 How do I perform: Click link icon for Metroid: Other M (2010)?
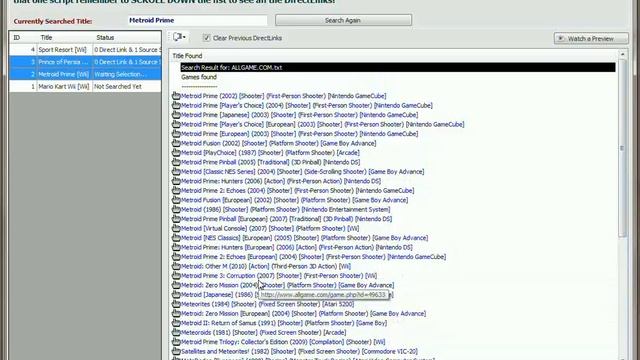pyautogui.click(x=176, y=266)
